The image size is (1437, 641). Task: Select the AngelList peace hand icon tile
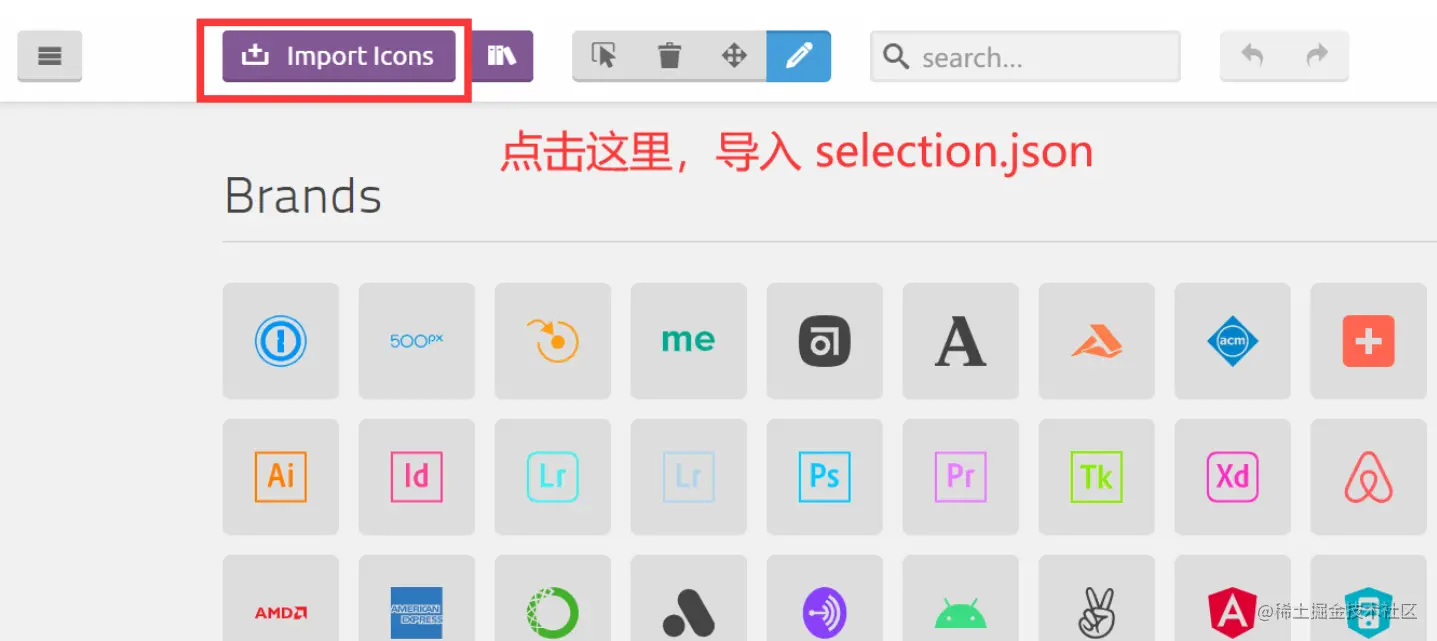[1097, 598]
